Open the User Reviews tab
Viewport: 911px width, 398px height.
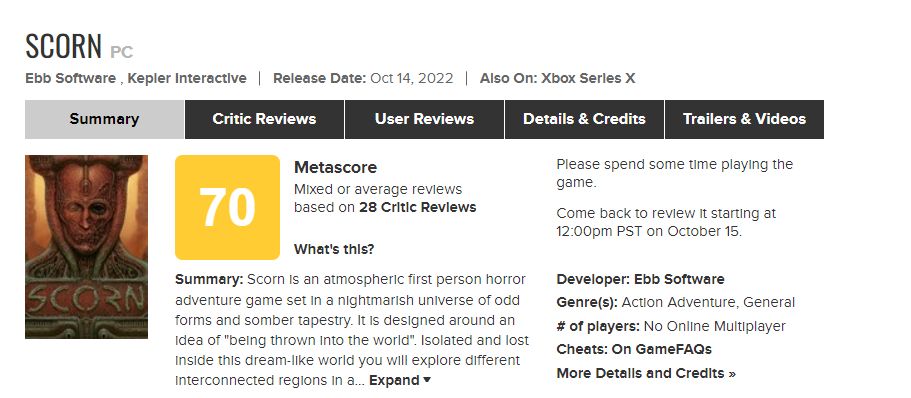[x=424, y=119]
